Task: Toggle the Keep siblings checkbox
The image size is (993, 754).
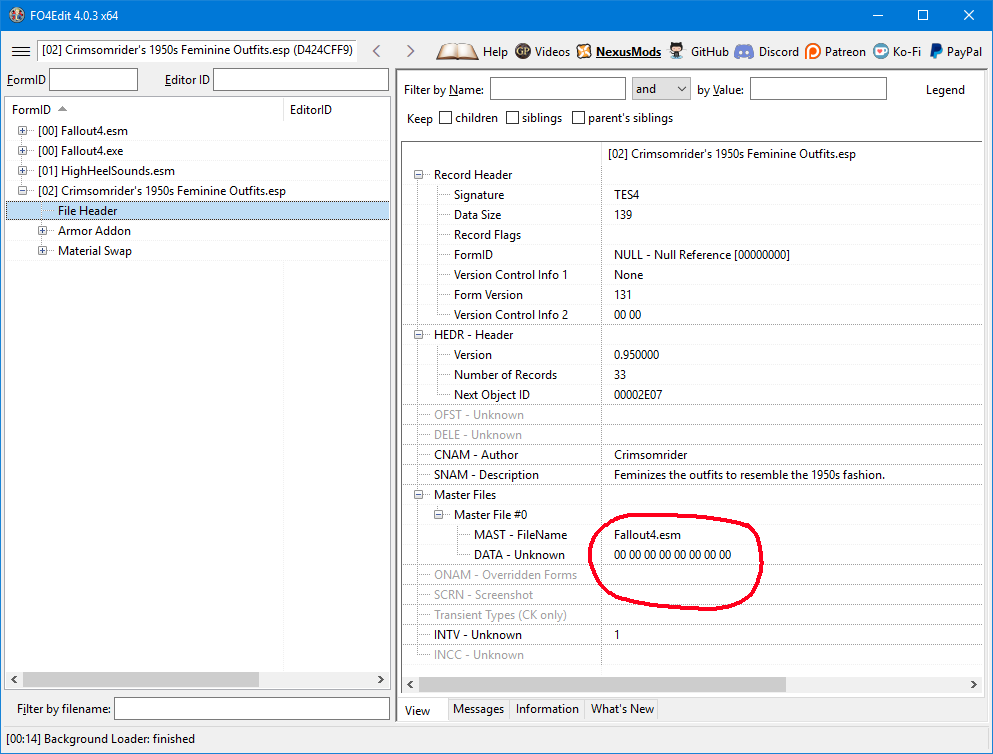Action: pos(513,118)
